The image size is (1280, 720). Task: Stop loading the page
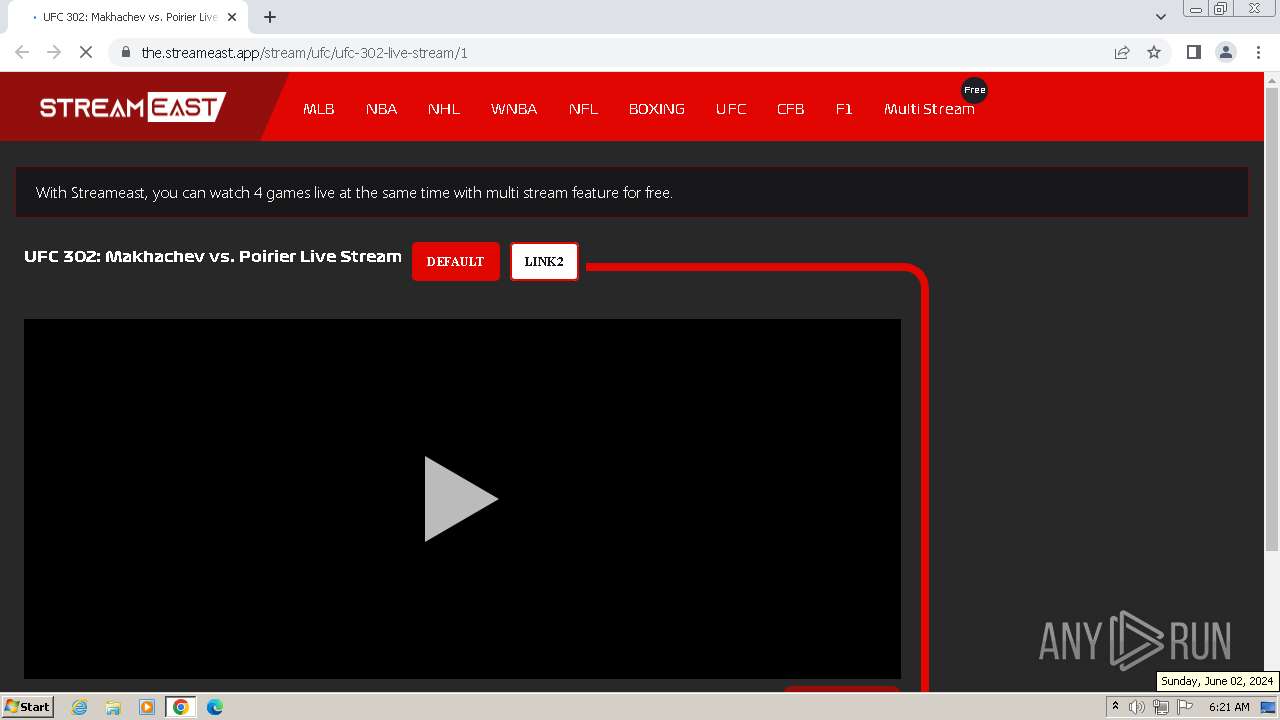86,52
